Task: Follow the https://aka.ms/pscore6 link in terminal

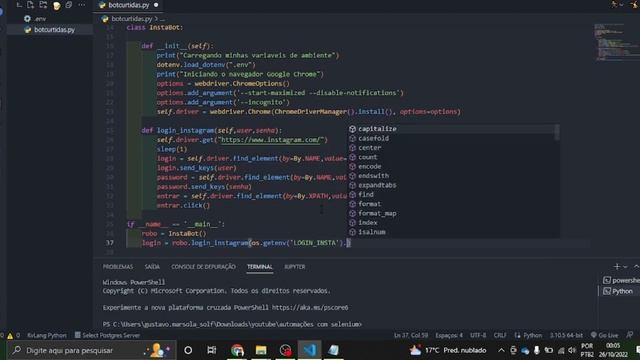Action: (310, 308)
